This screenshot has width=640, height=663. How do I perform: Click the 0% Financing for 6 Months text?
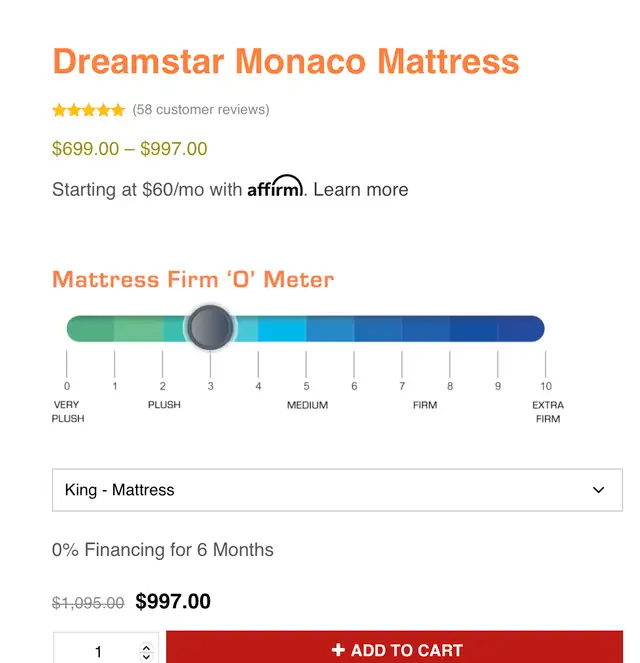point(163,550)
